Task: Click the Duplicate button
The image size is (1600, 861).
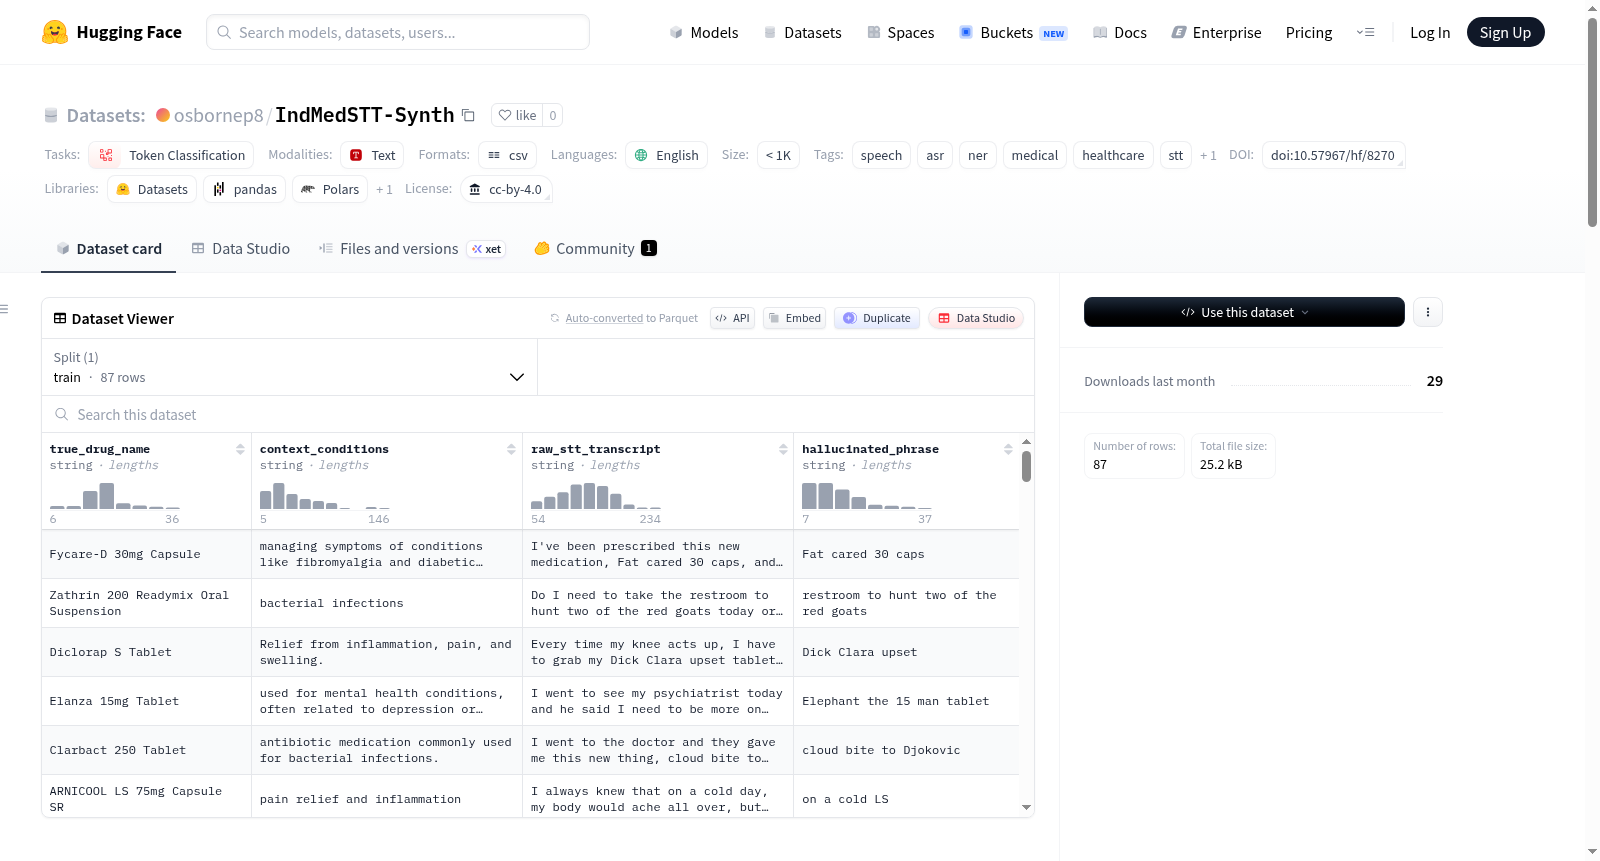Action: (876, 318)
